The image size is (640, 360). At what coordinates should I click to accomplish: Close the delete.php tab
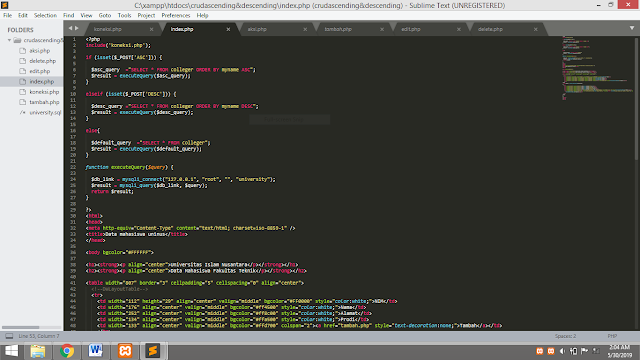536,29
